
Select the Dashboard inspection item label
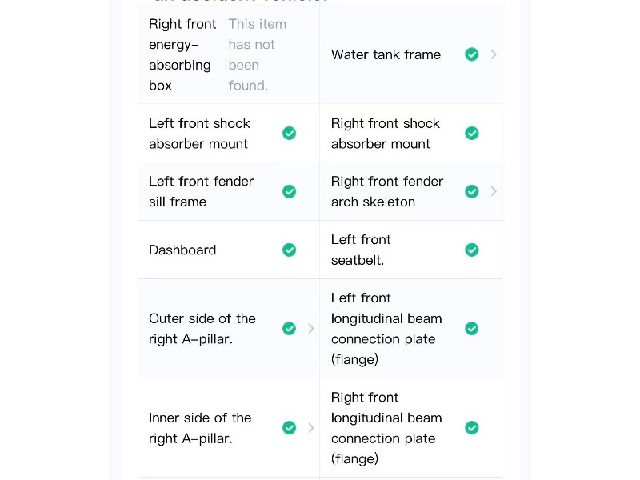tap(182, 250)
